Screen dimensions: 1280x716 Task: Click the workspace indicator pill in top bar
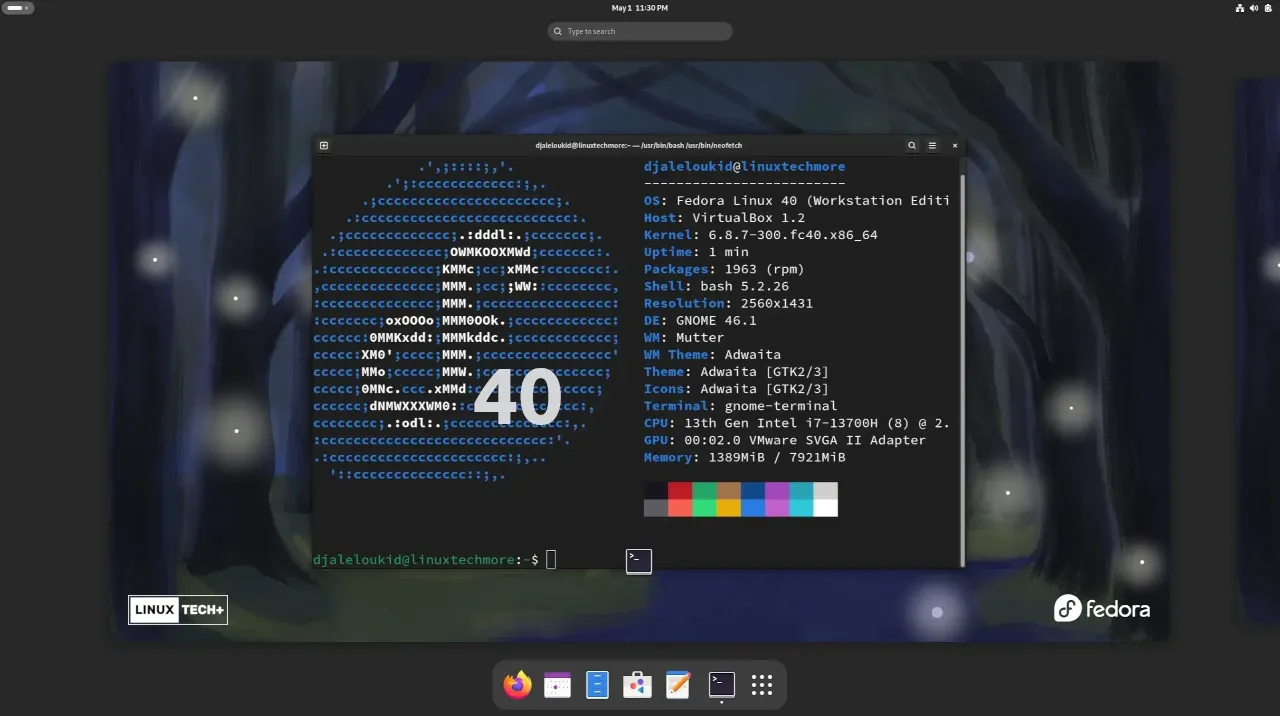(x=18, y=8)
